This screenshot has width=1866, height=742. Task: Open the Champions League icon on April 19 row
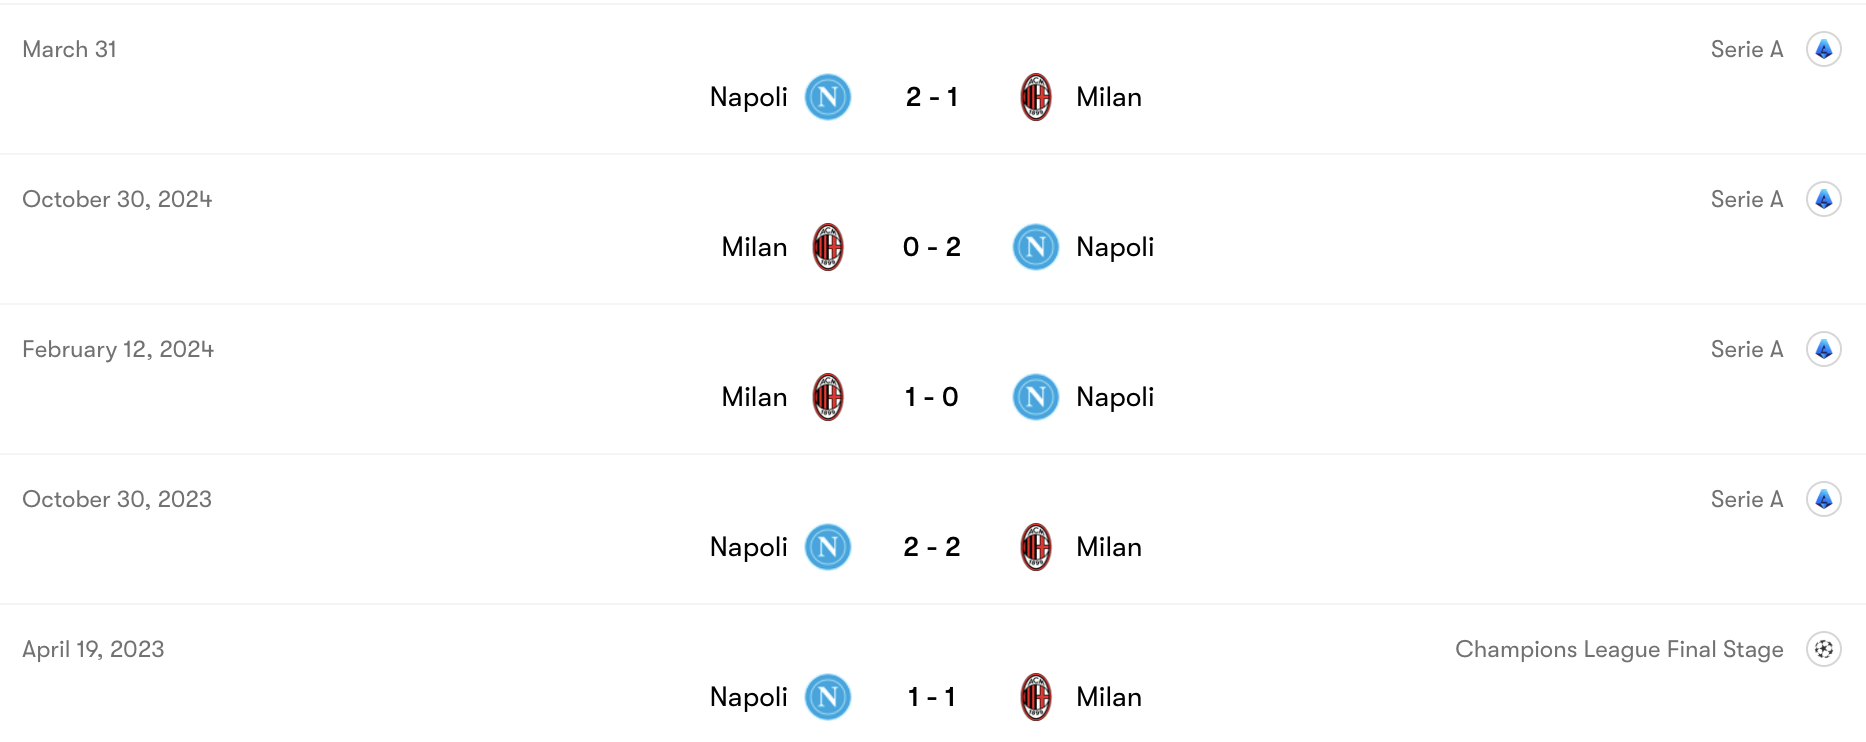click(1824, 648)
